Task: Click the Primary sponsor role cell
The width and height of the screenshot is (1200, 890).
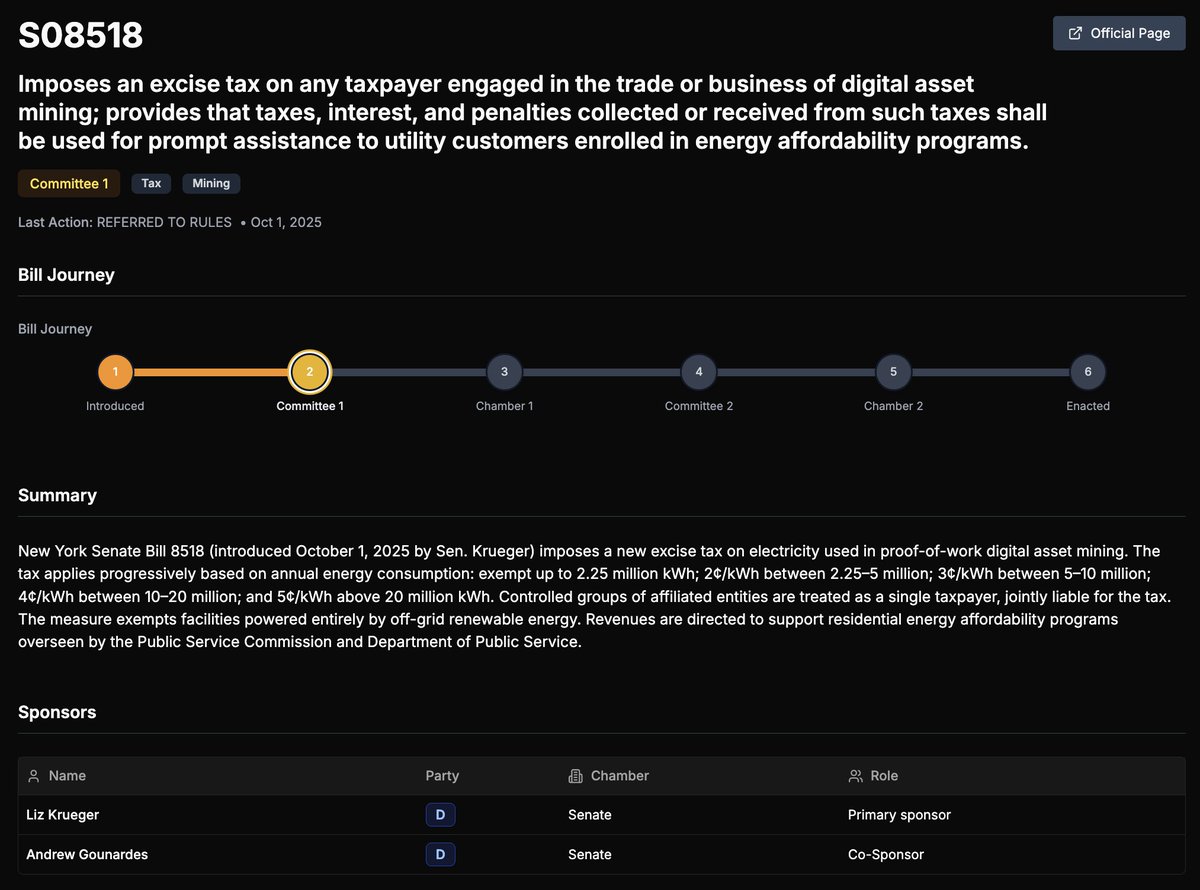Action: pyautogui.click(x=899, y=815)
